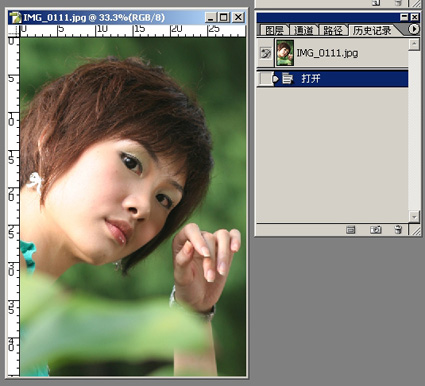Click the IMG_0111.jpg document title icon

click(15, 17)
